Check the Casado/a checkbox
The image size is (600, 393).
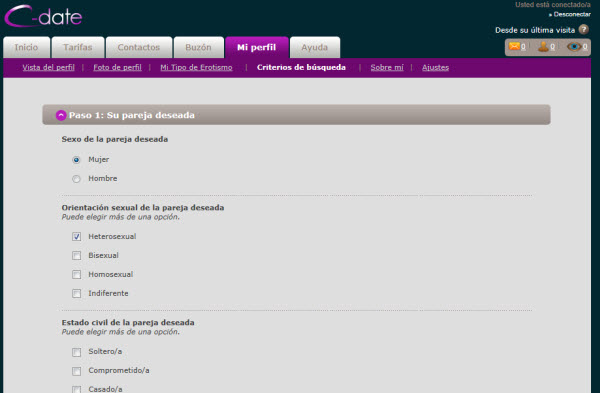coord(77,390)
